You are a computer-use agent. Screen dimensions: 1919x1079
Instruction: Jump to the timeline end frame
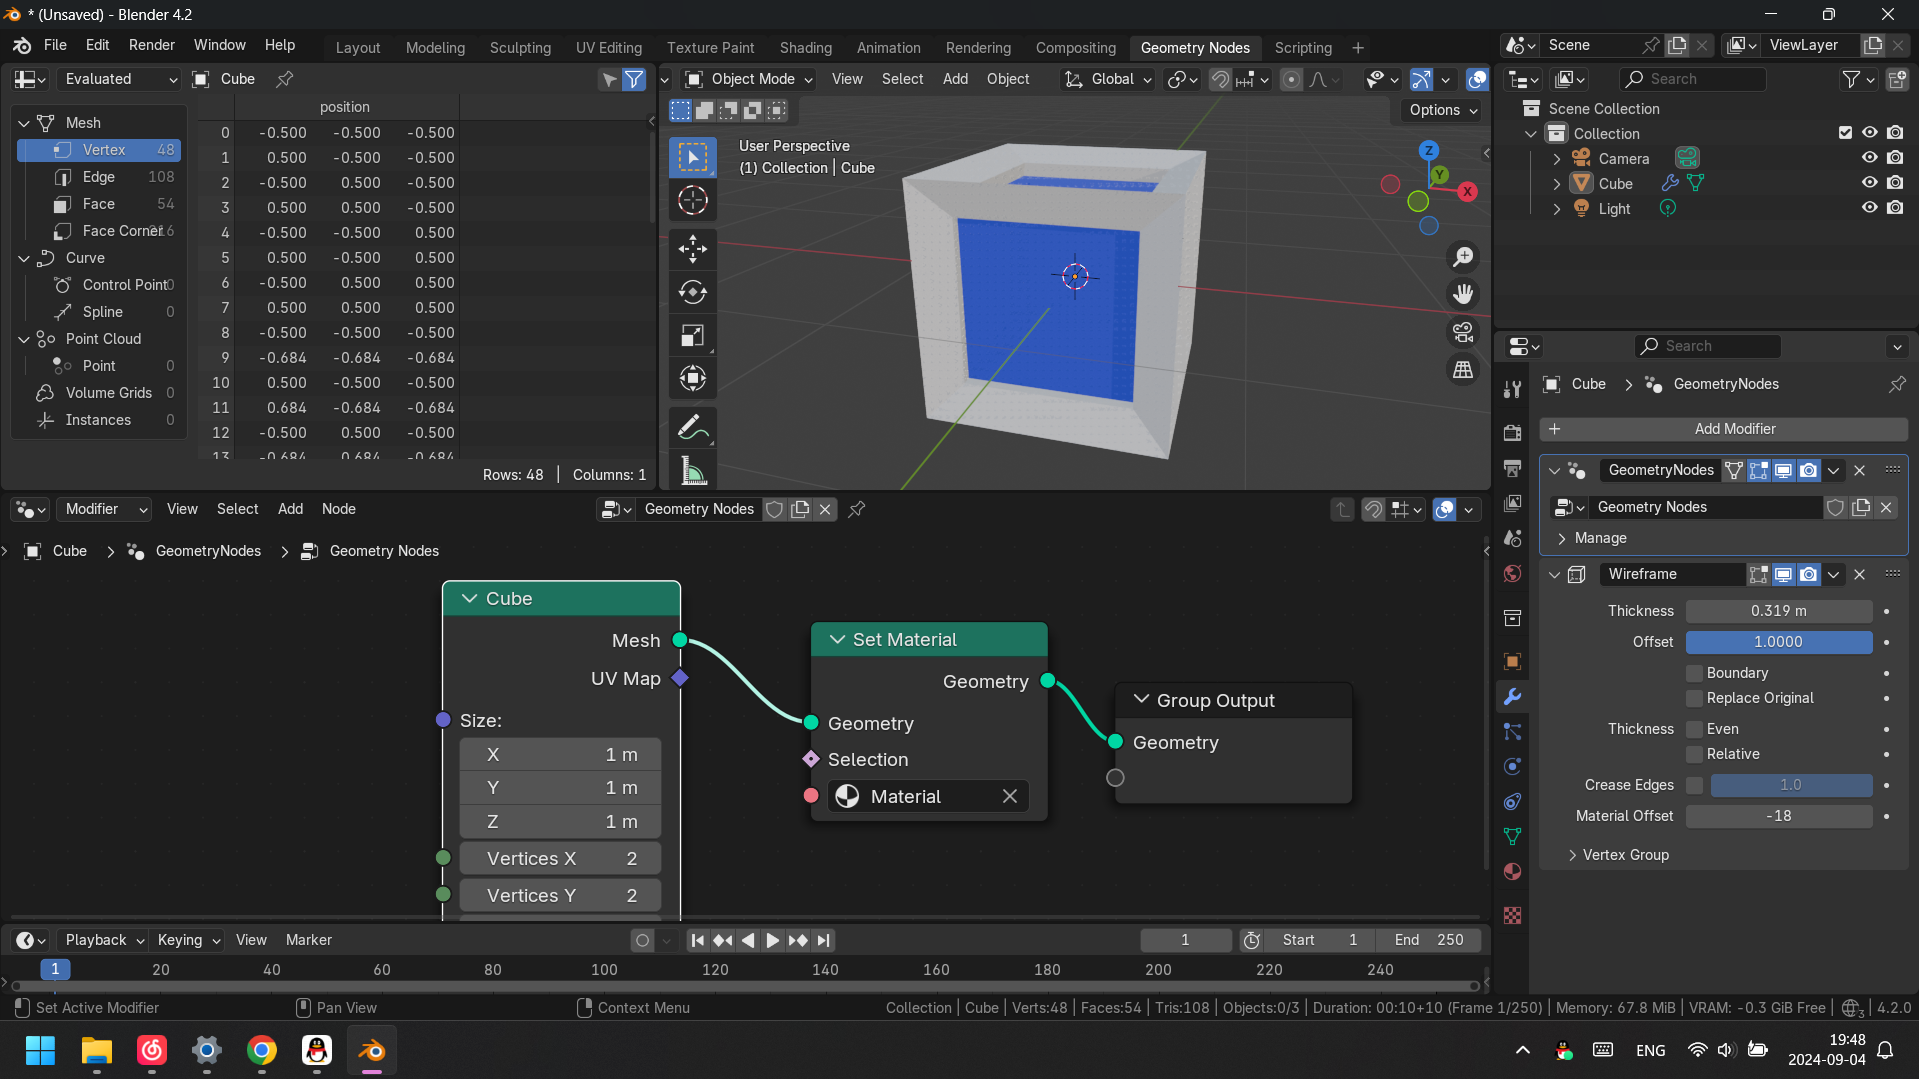[822, 940]
